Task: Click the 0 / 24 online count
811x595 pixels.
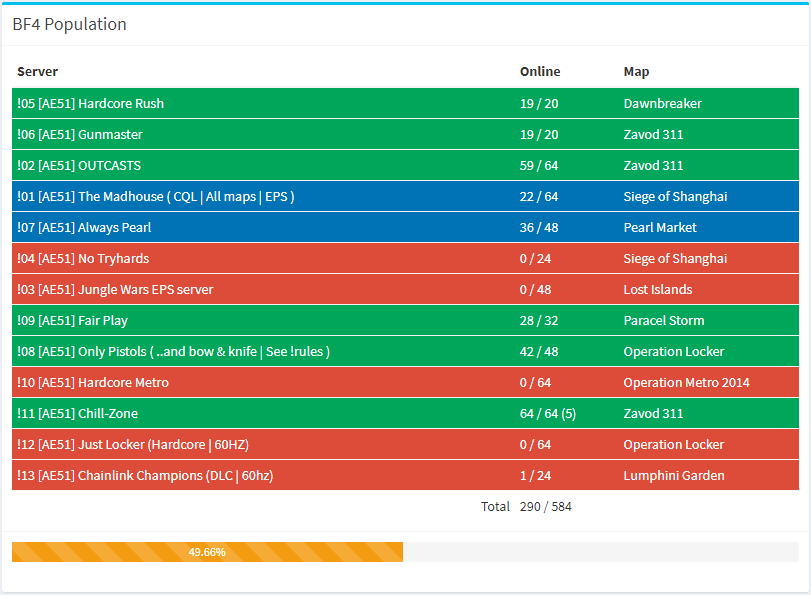Action: coord(535,259)
